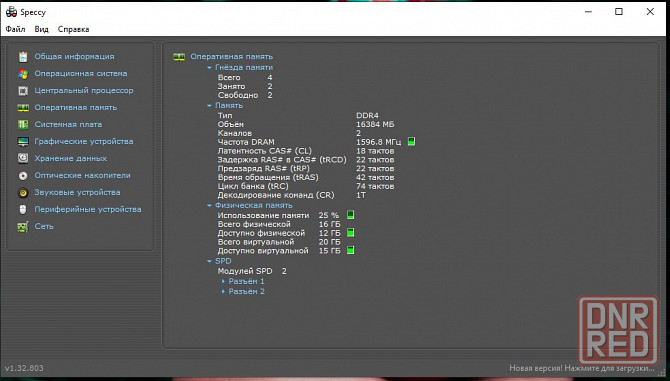Collapse the Память section
Image resolution: width=670 pixels, height=381 pixels.
click(x=209, y=106)
